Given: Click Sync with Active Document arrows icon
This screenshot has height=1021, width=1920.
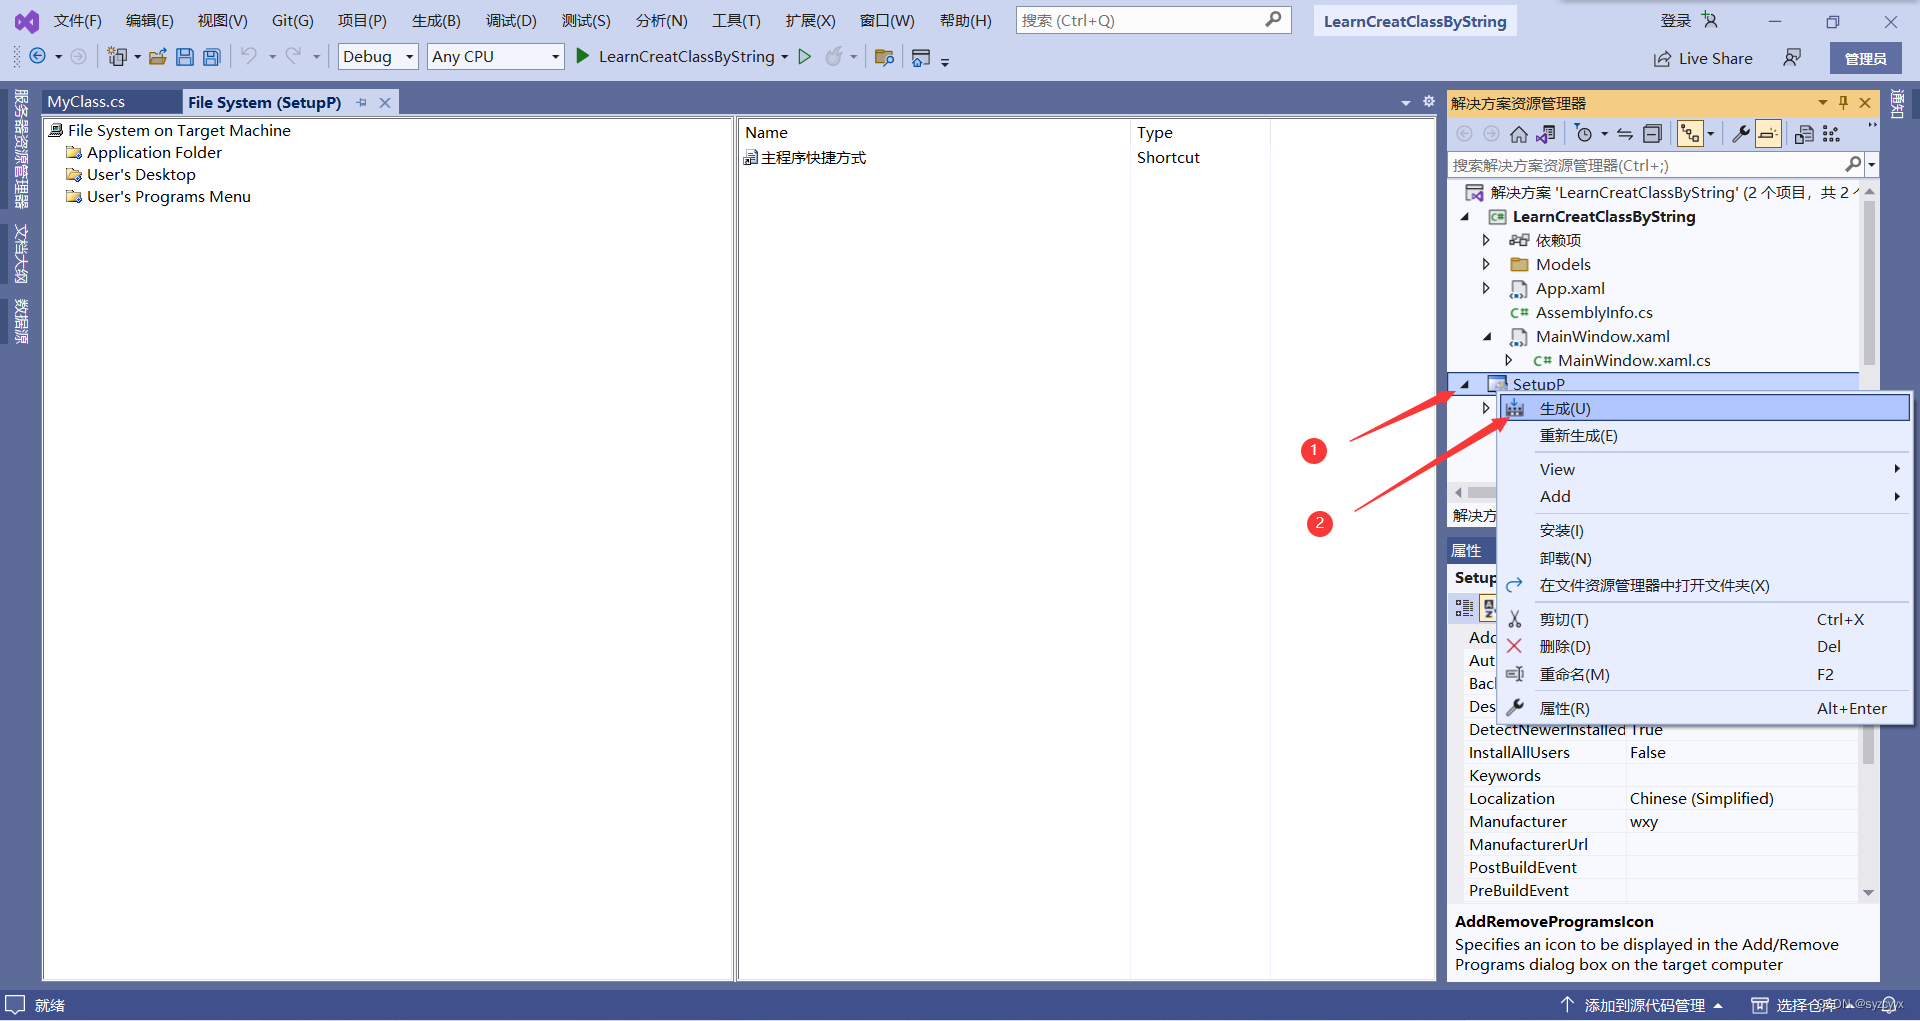Looking at the screenshot, I should click(1625, 134).
